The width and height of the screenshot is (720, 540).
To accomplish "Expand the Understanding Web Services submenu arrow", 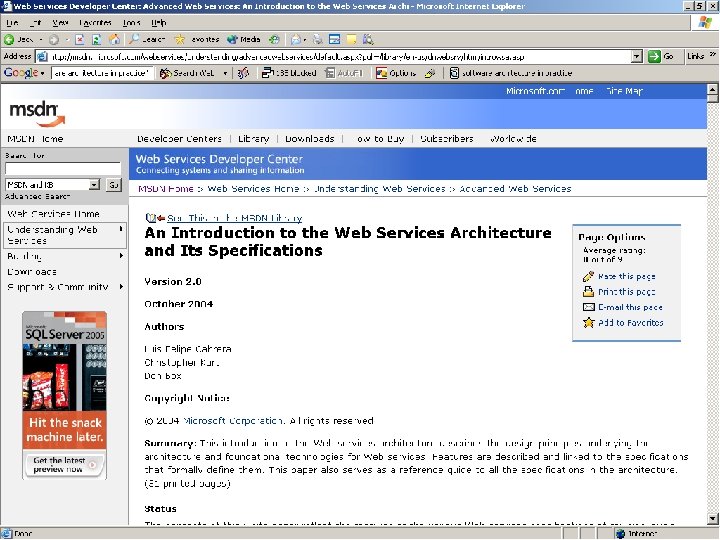I will (121, 229).
